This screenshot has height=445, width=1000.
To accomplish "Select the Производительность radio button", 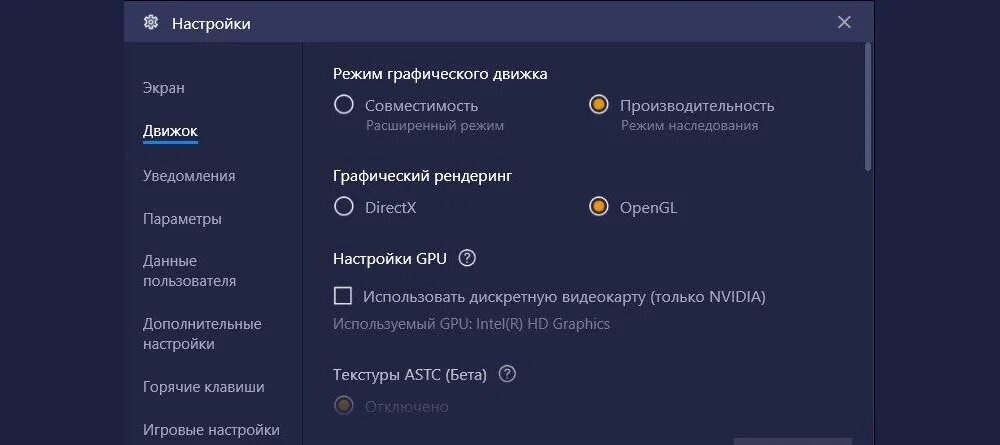I will click(x=598, y=105).
